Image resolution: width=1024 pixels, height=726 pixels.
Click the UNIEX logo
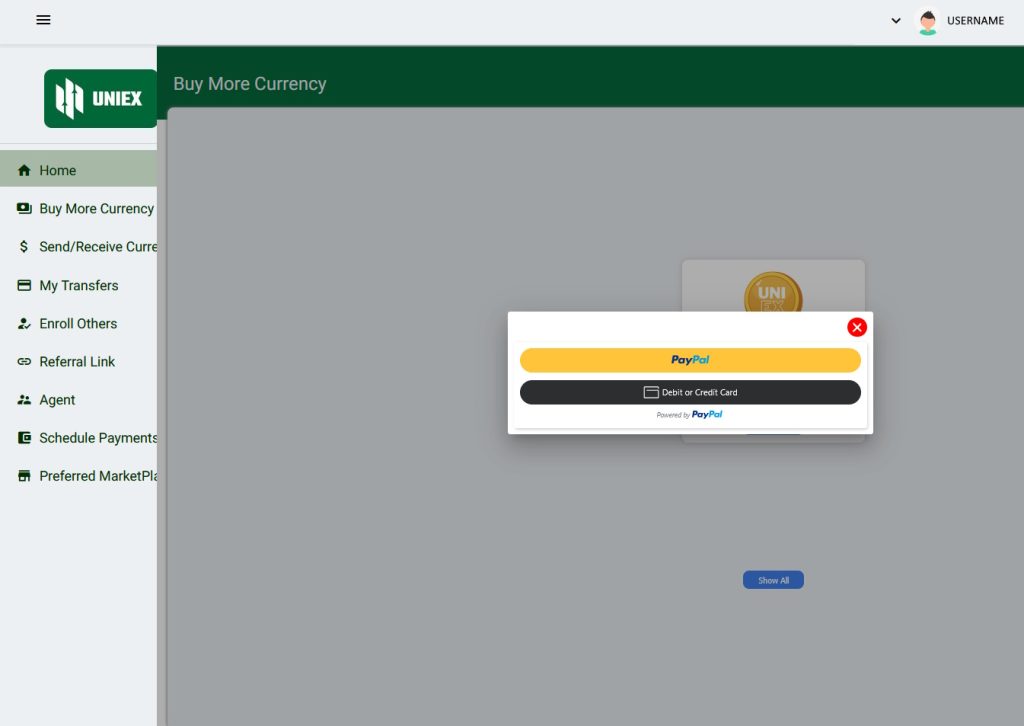pyautogui.click(x=100, y=99)
